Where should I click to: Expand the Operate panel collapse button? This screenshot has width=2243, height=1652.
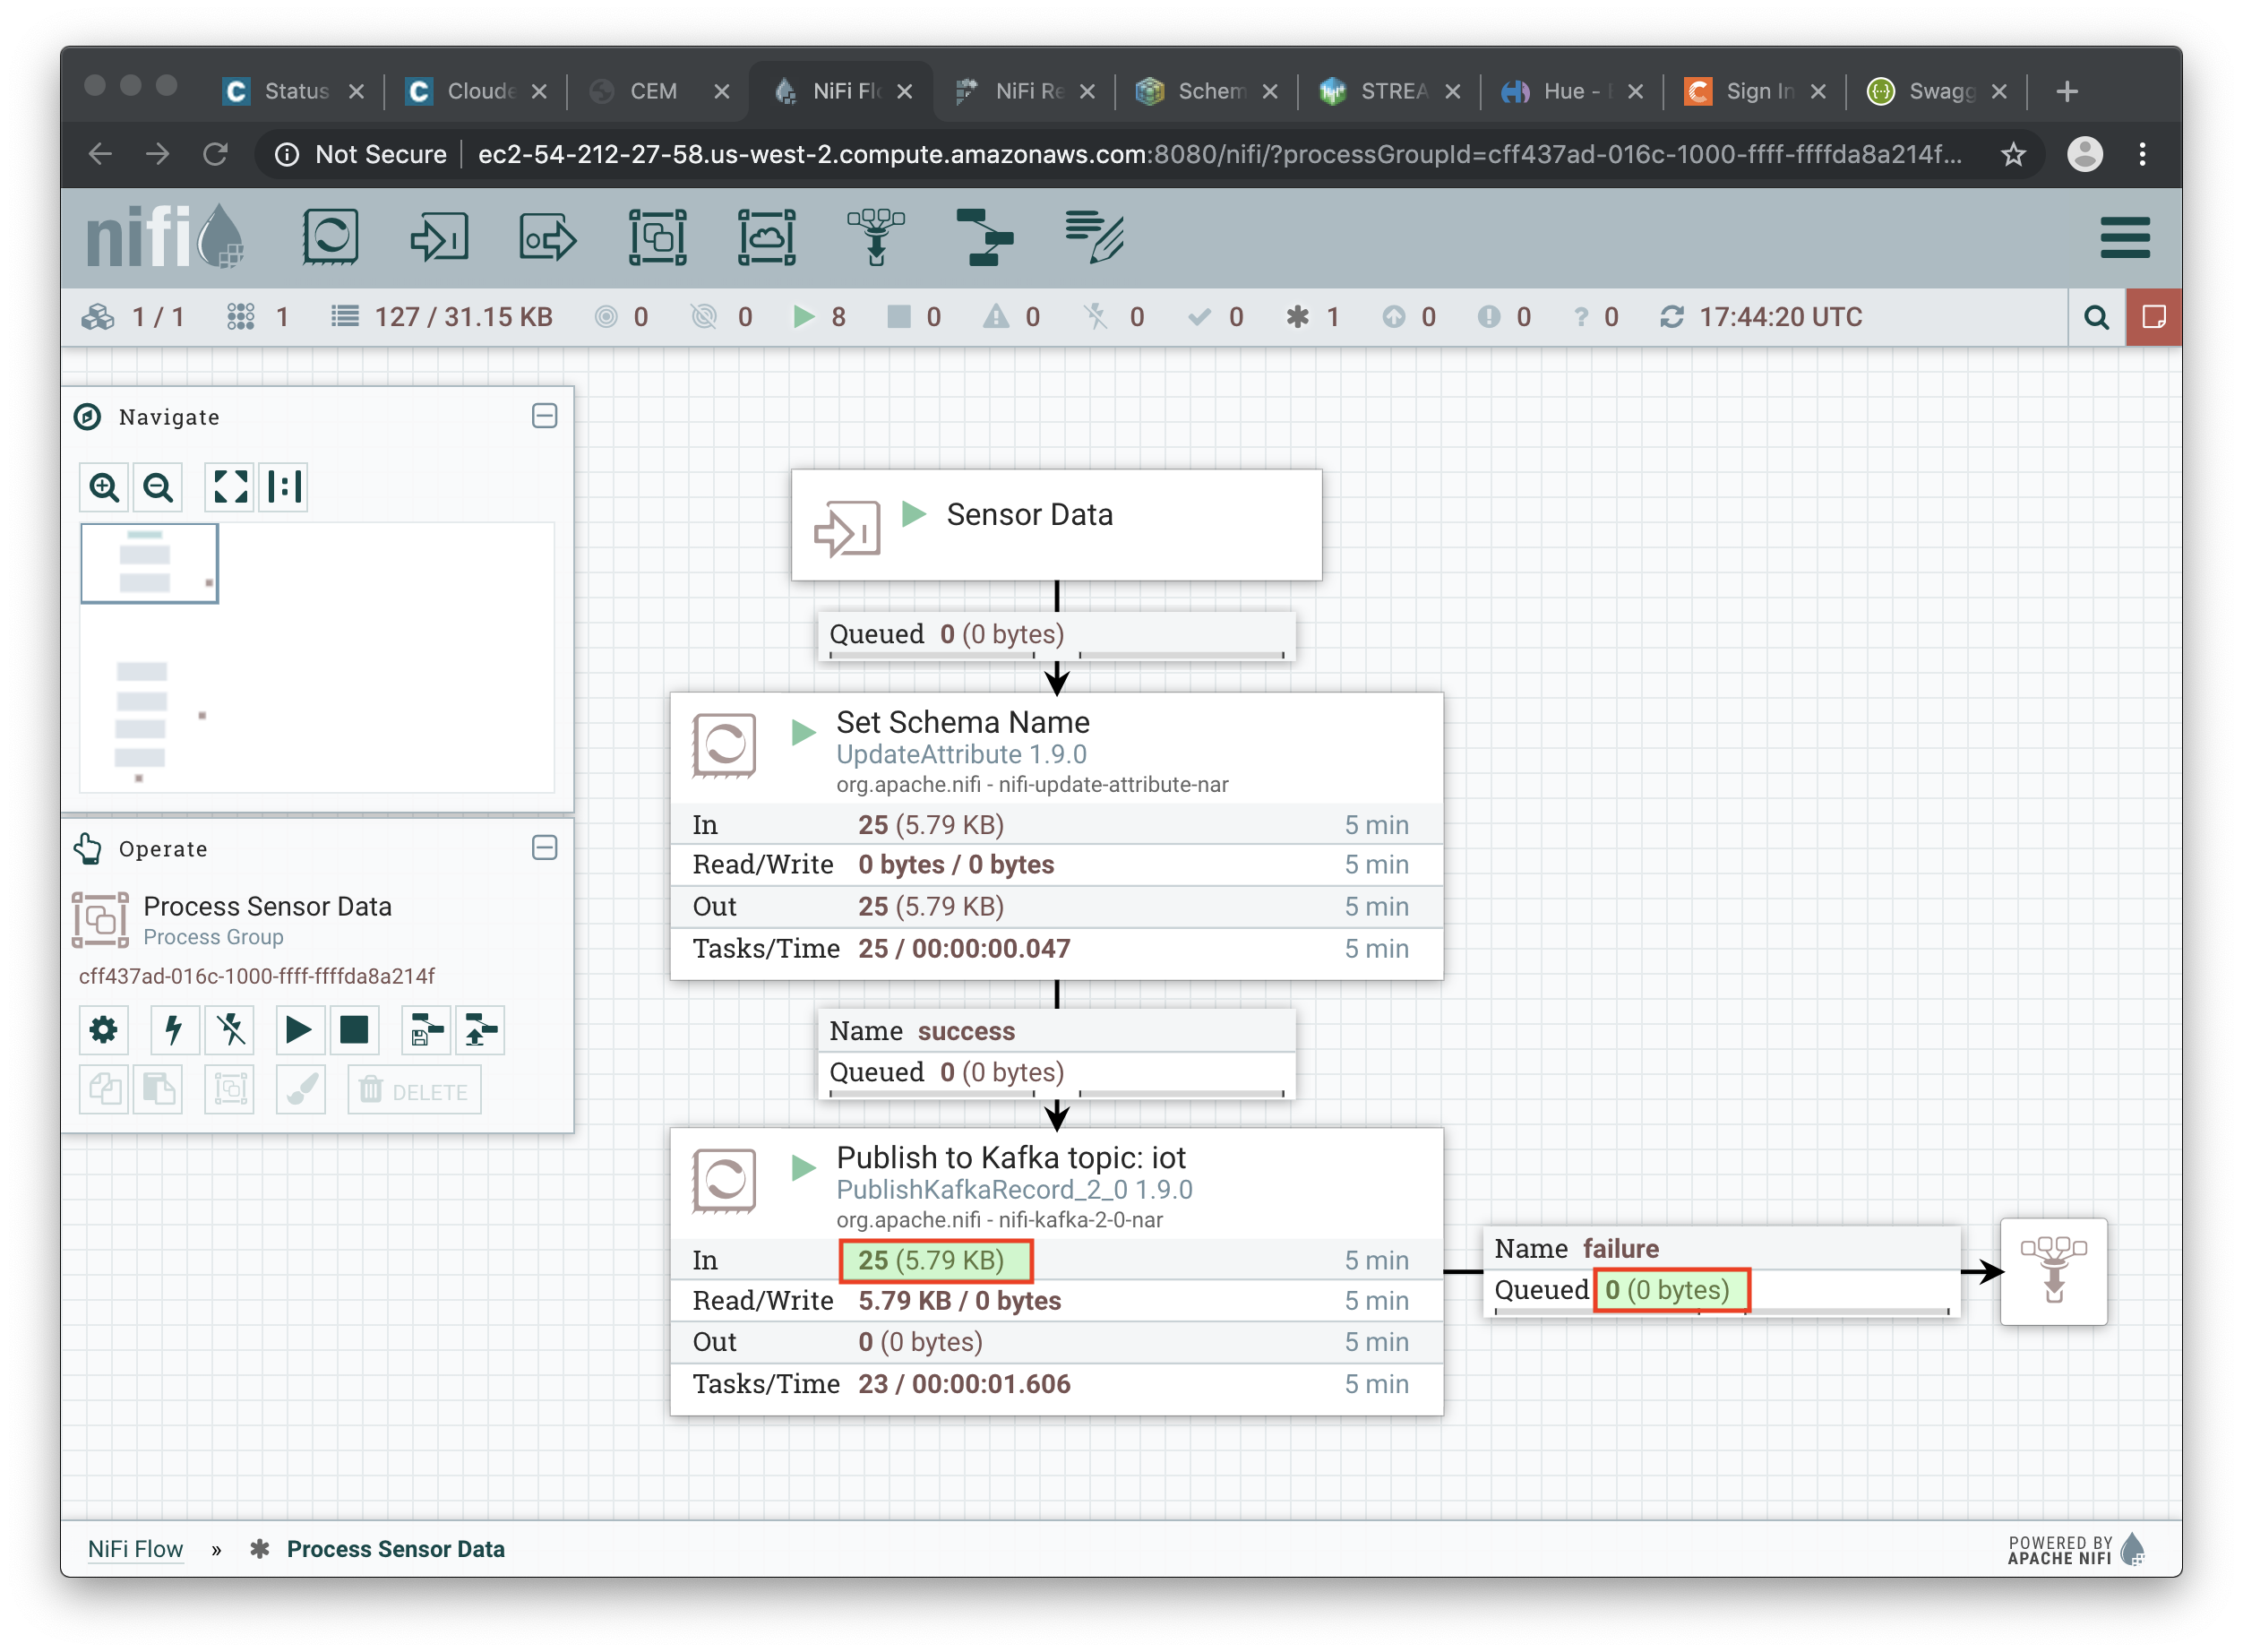[x=546, y=848]
